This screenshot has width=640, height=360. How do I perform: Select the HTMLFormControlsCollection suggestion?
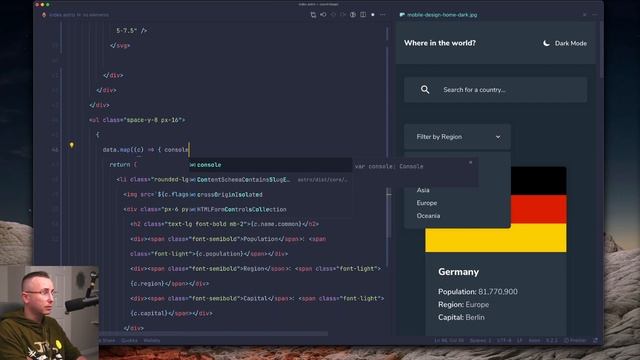[270, 209]
